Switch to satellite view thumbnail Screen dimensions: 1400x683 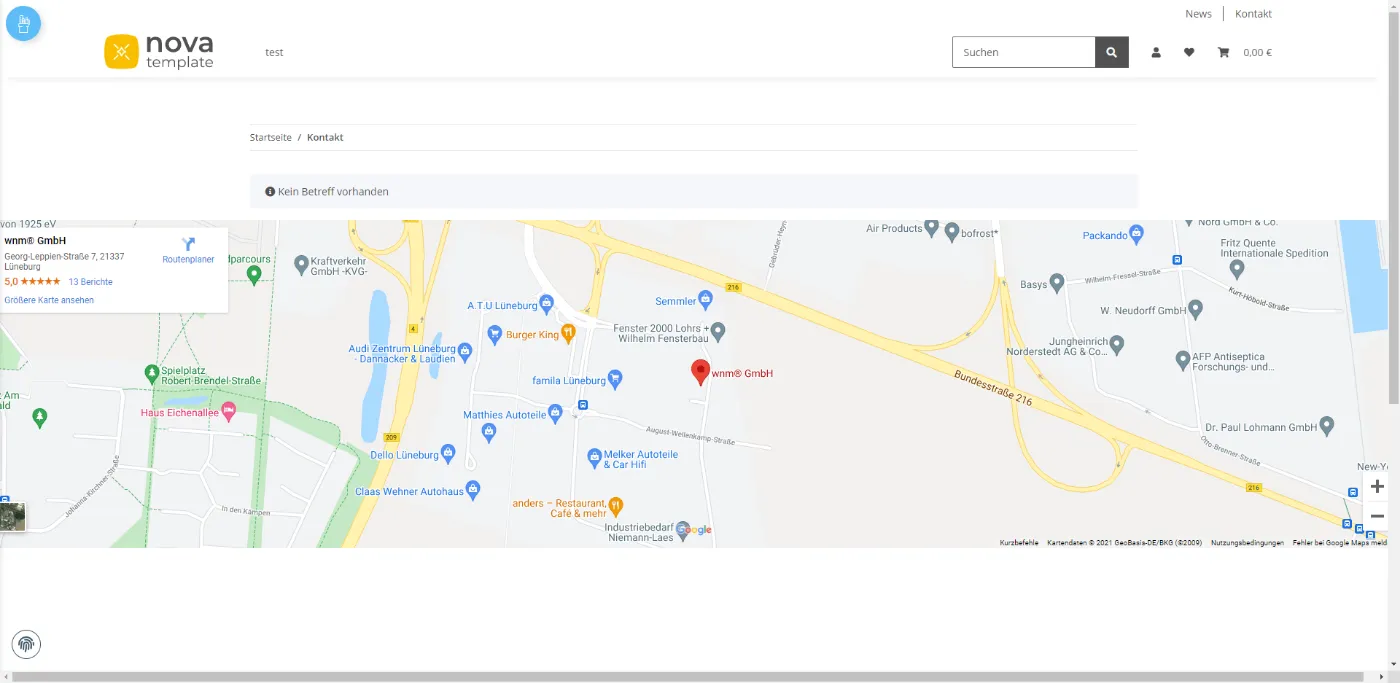12,517
